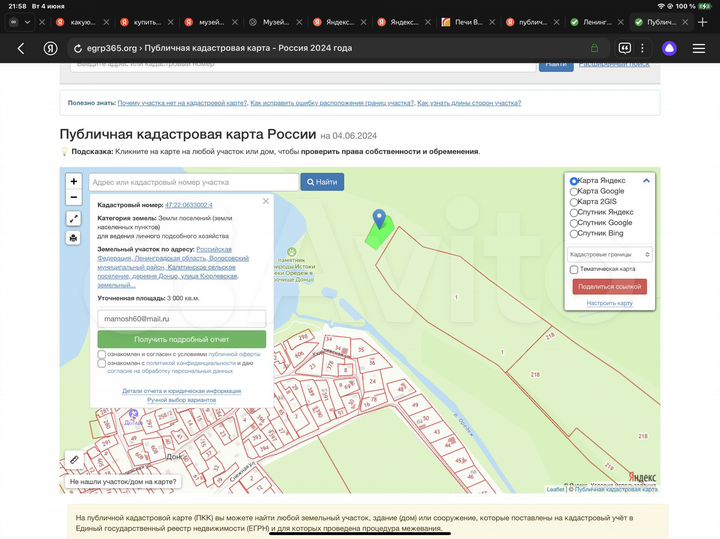The width and height of the screenshot is (720, 539).
Task: Expand the map to fullscreen
Action: [x=73, y=219]
